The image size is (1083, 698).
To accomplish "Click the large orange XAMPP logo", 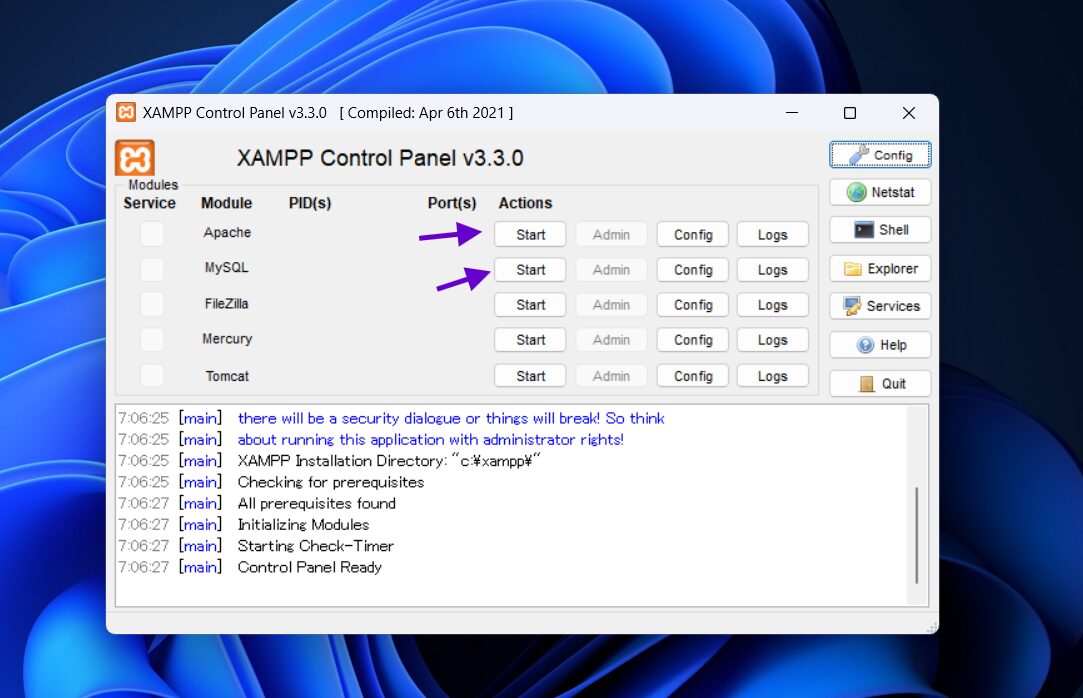I will coord(135,158).
